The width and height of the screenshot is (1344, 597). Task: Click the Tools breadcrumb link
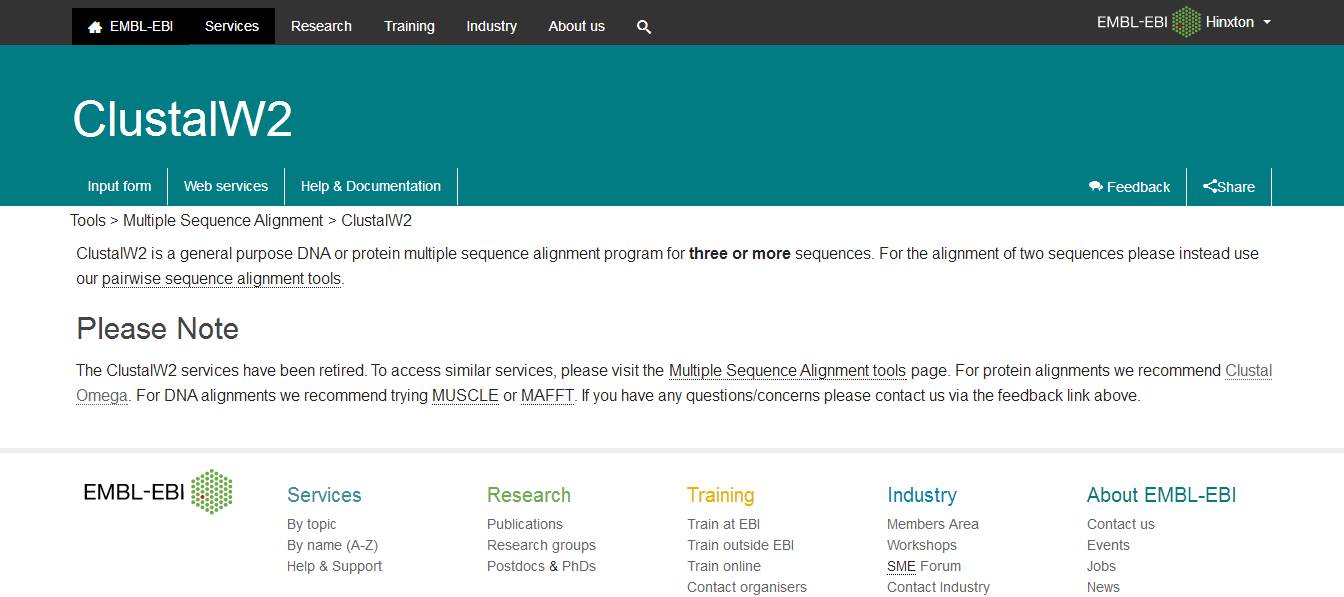88,220
